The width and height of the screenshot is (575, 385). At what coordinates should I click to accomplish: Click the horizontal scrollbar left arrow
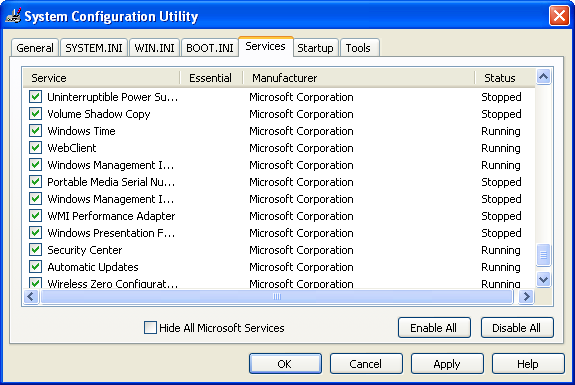[31, 296]
